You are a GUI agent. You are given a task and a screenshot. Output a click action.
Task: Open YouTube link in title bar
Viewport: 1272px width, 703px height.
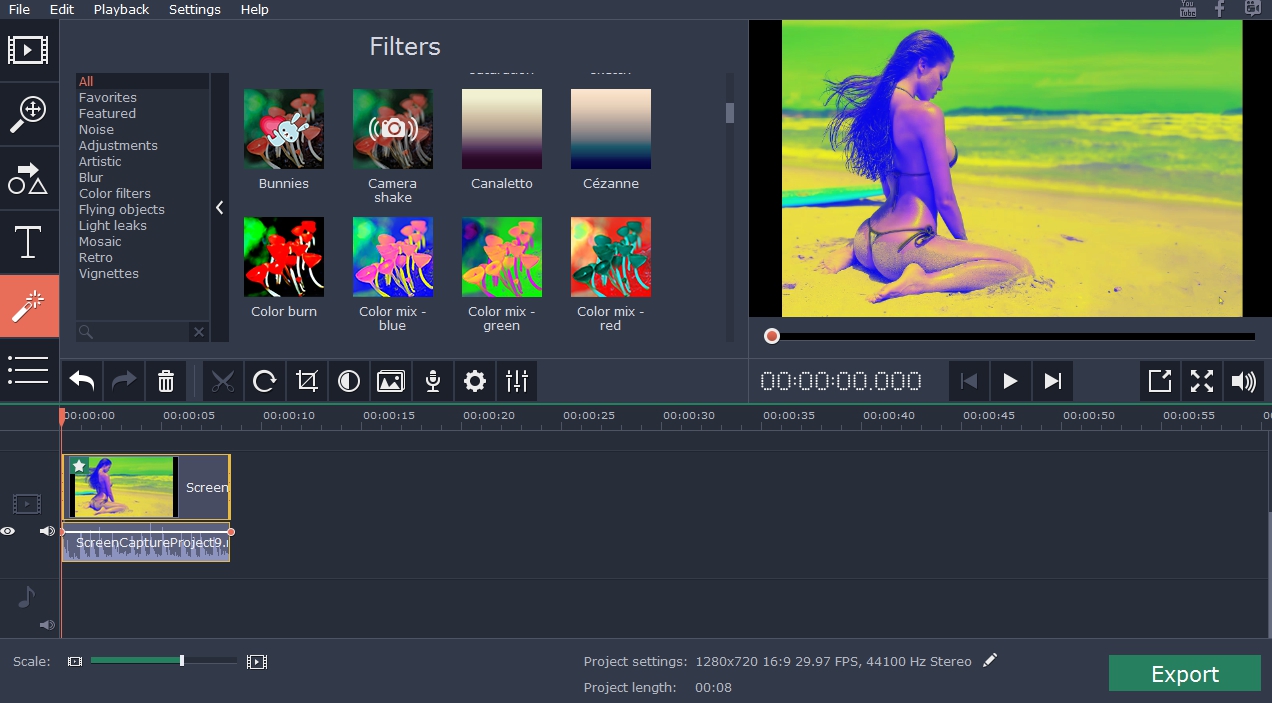coord(1188,9)
